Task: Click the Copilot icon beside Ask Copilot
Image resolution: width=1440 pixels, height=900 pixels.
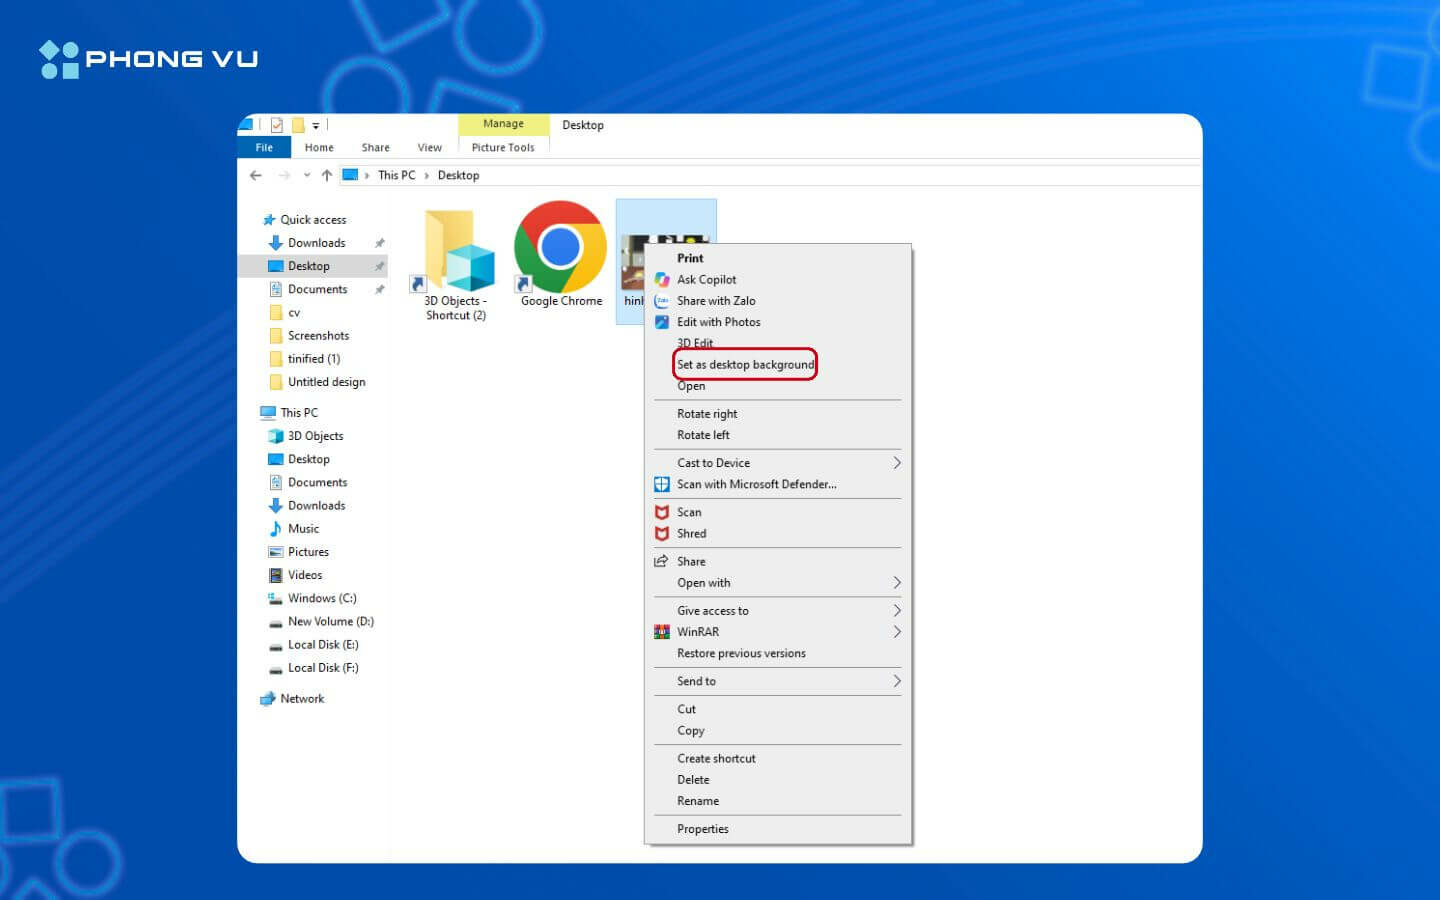Action: pos(662,279)
